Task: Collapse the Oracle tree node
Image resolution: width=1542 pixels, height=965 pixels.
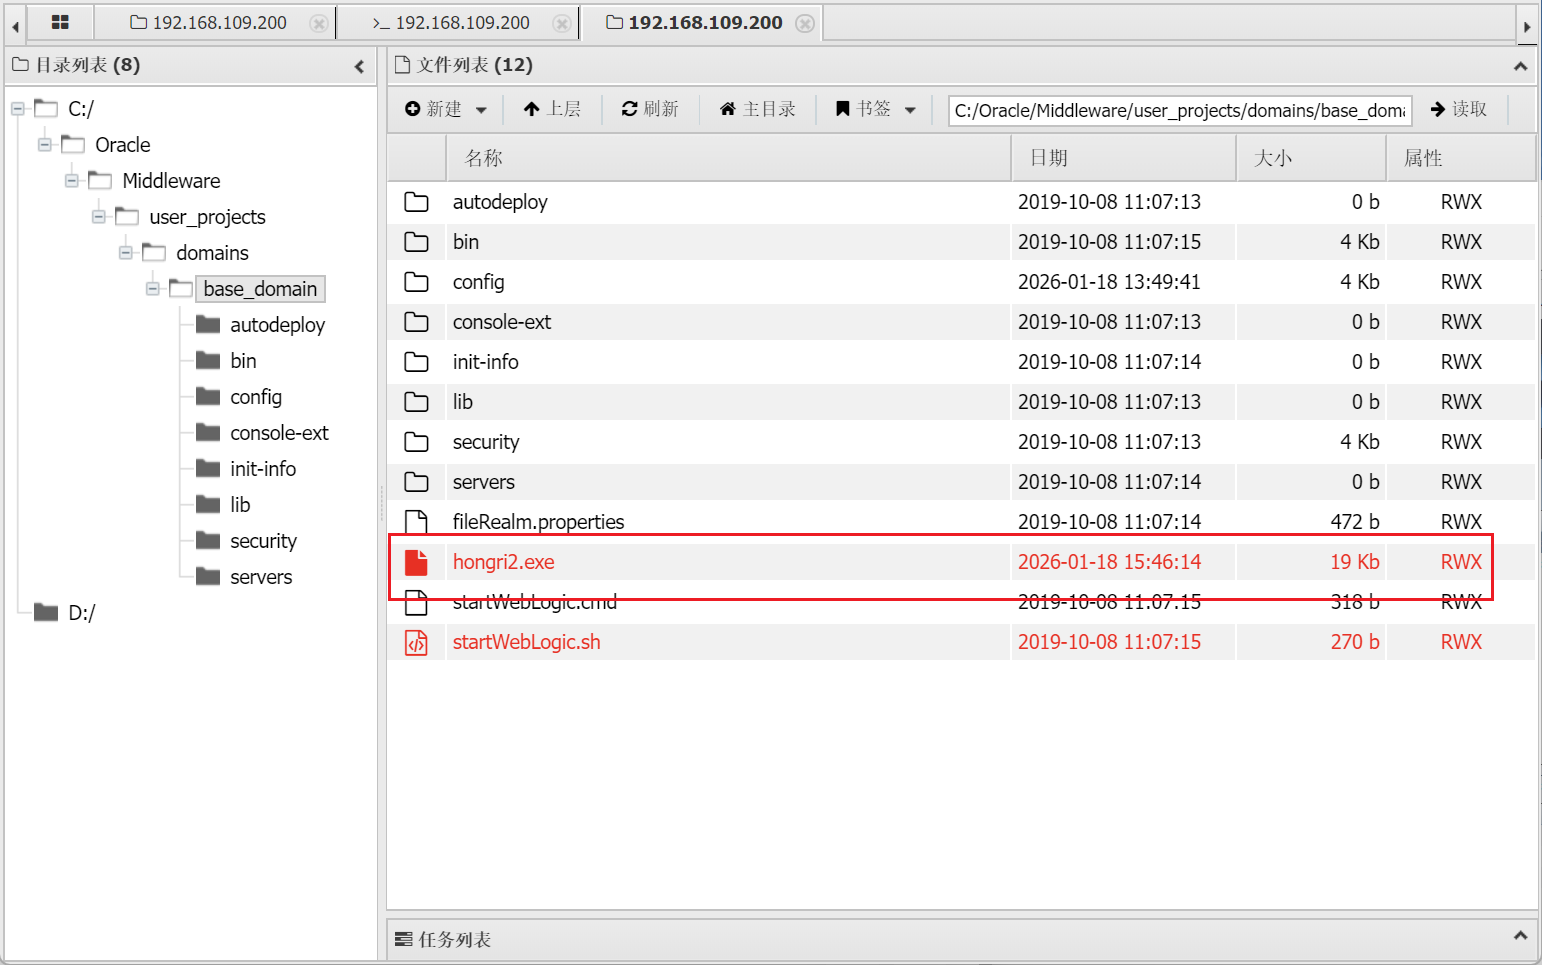Action: 44,145
